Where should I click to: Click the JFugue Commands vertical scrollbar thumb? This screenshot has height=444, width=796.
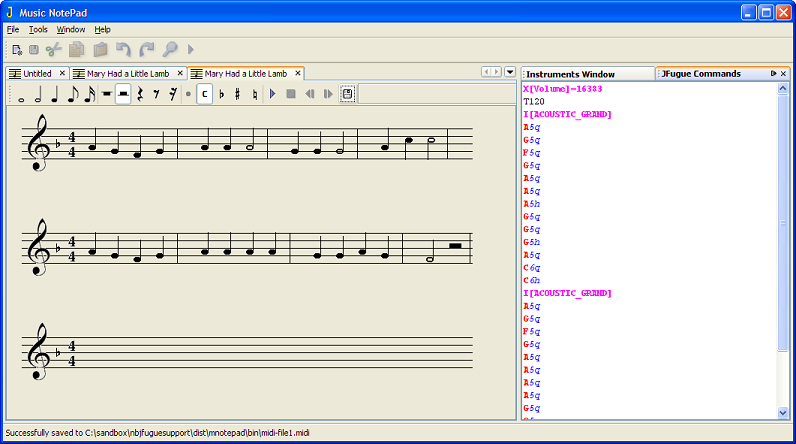click(783, 222)
